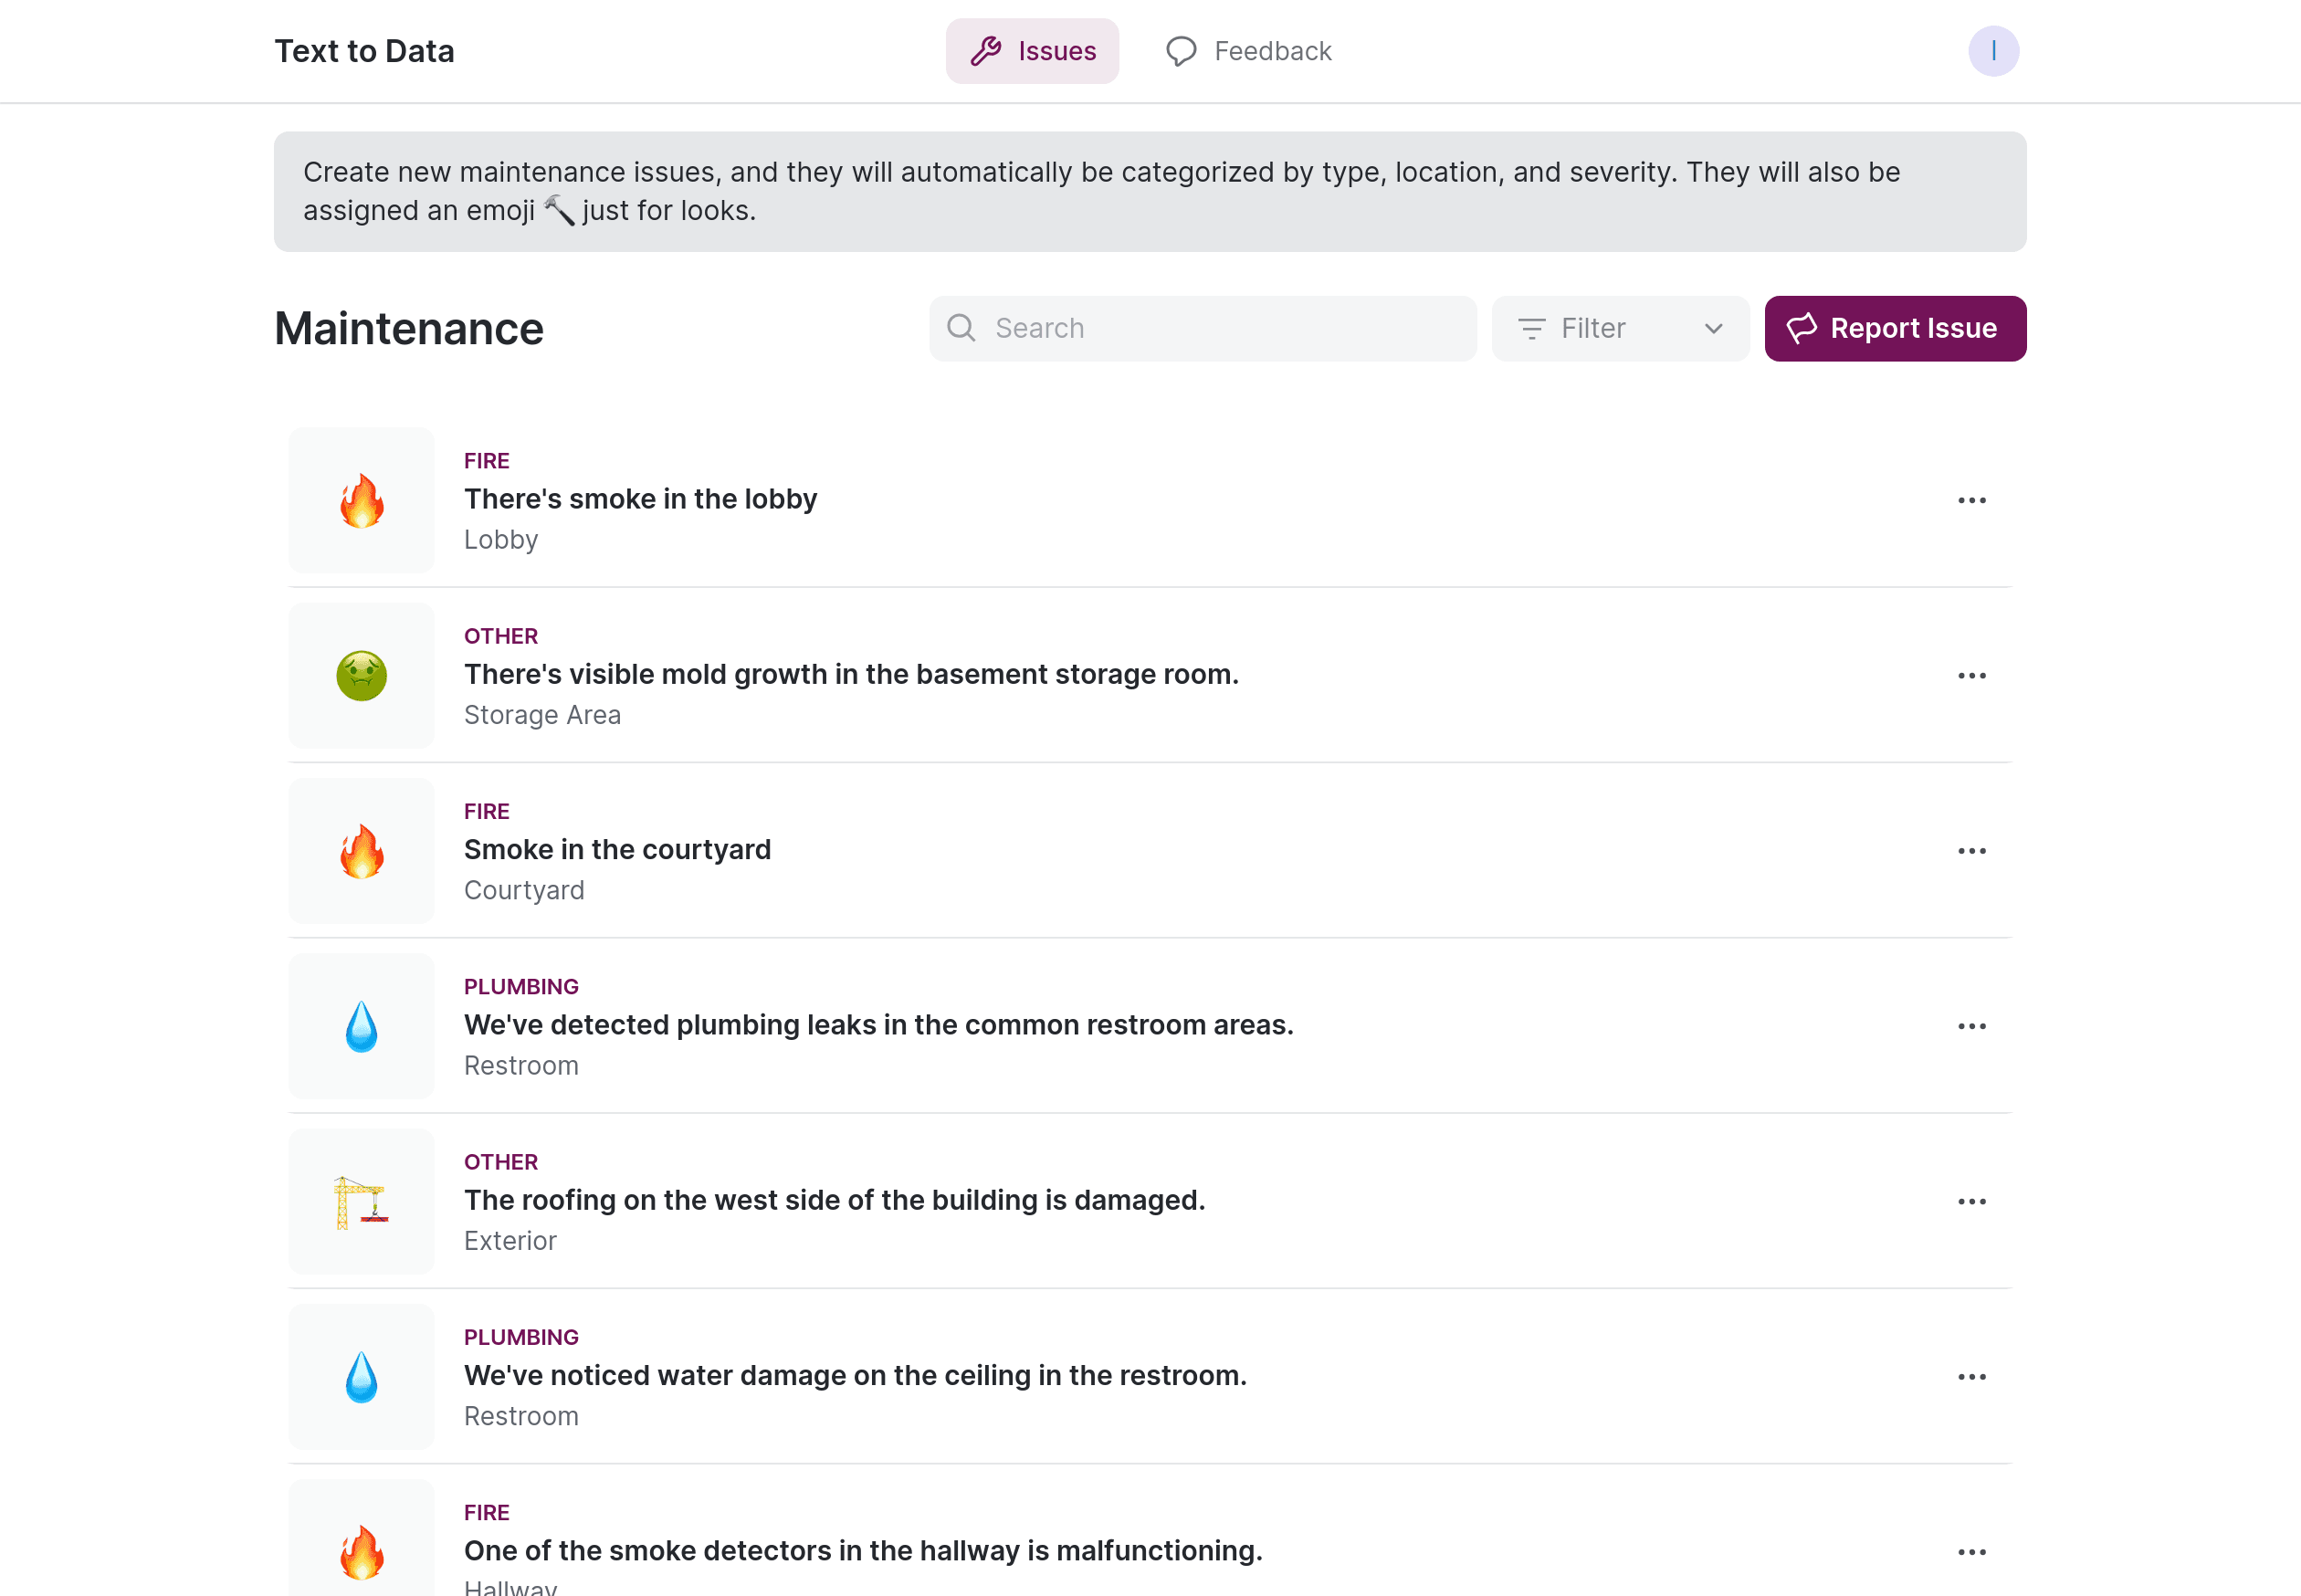Expand options for plumbing leak issue
Image resolution: width=2301 pixels, height=1596 pixels.
(1972, 1026)
